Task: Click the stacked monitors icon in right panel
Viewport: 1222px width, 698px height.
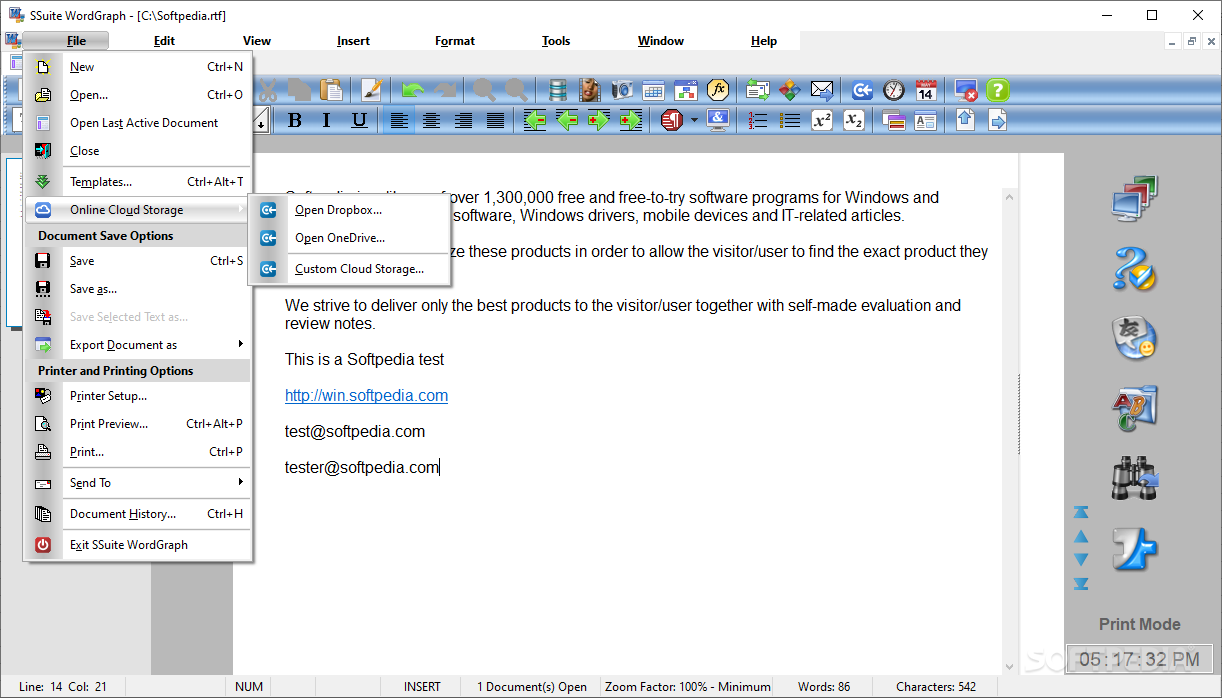Action: (x=1134, y=198)
